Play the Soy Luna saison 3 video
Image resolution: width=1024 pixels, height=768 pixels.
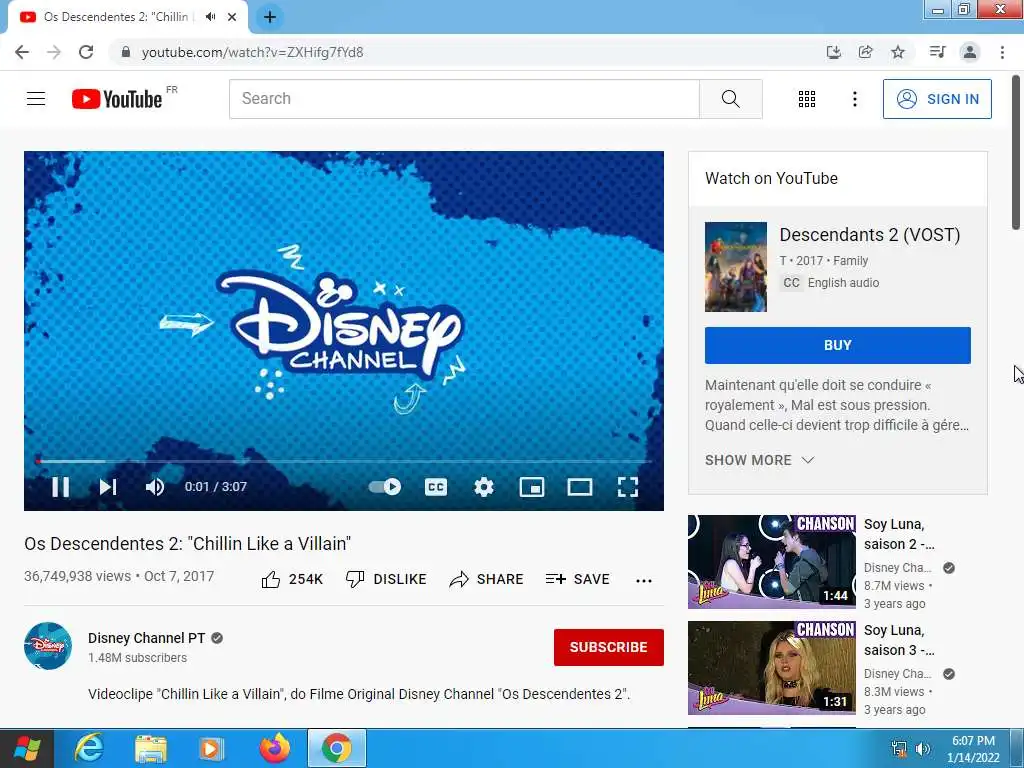tap(771, 667)
